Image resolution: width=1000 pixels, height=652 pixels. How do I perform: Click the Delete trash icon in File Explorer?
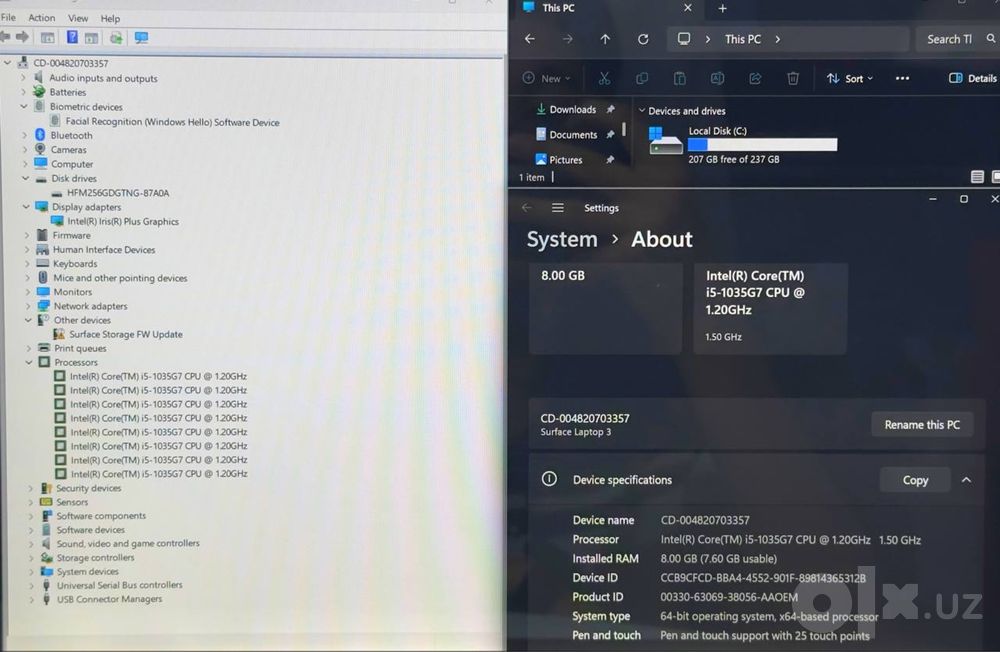[x=793, y=78]
